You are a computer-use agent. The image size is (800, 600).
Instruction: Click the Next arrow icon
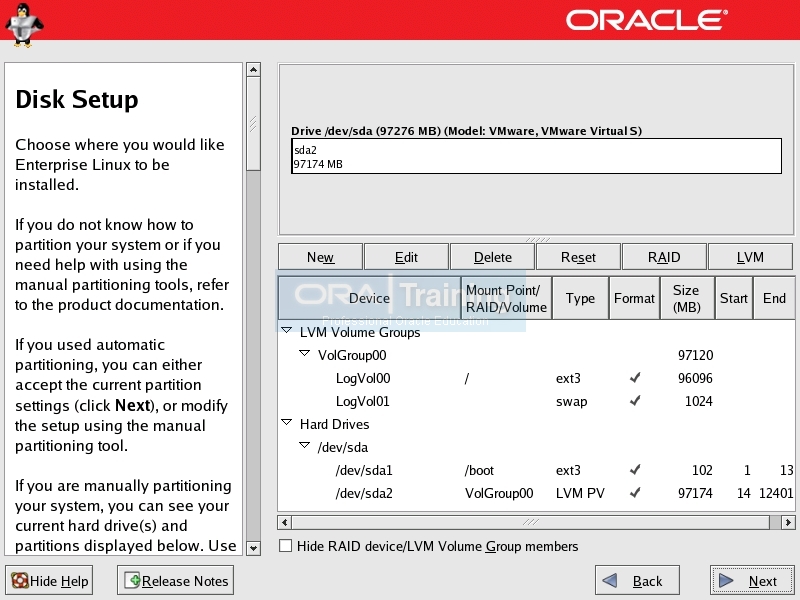tap(726, 581)
